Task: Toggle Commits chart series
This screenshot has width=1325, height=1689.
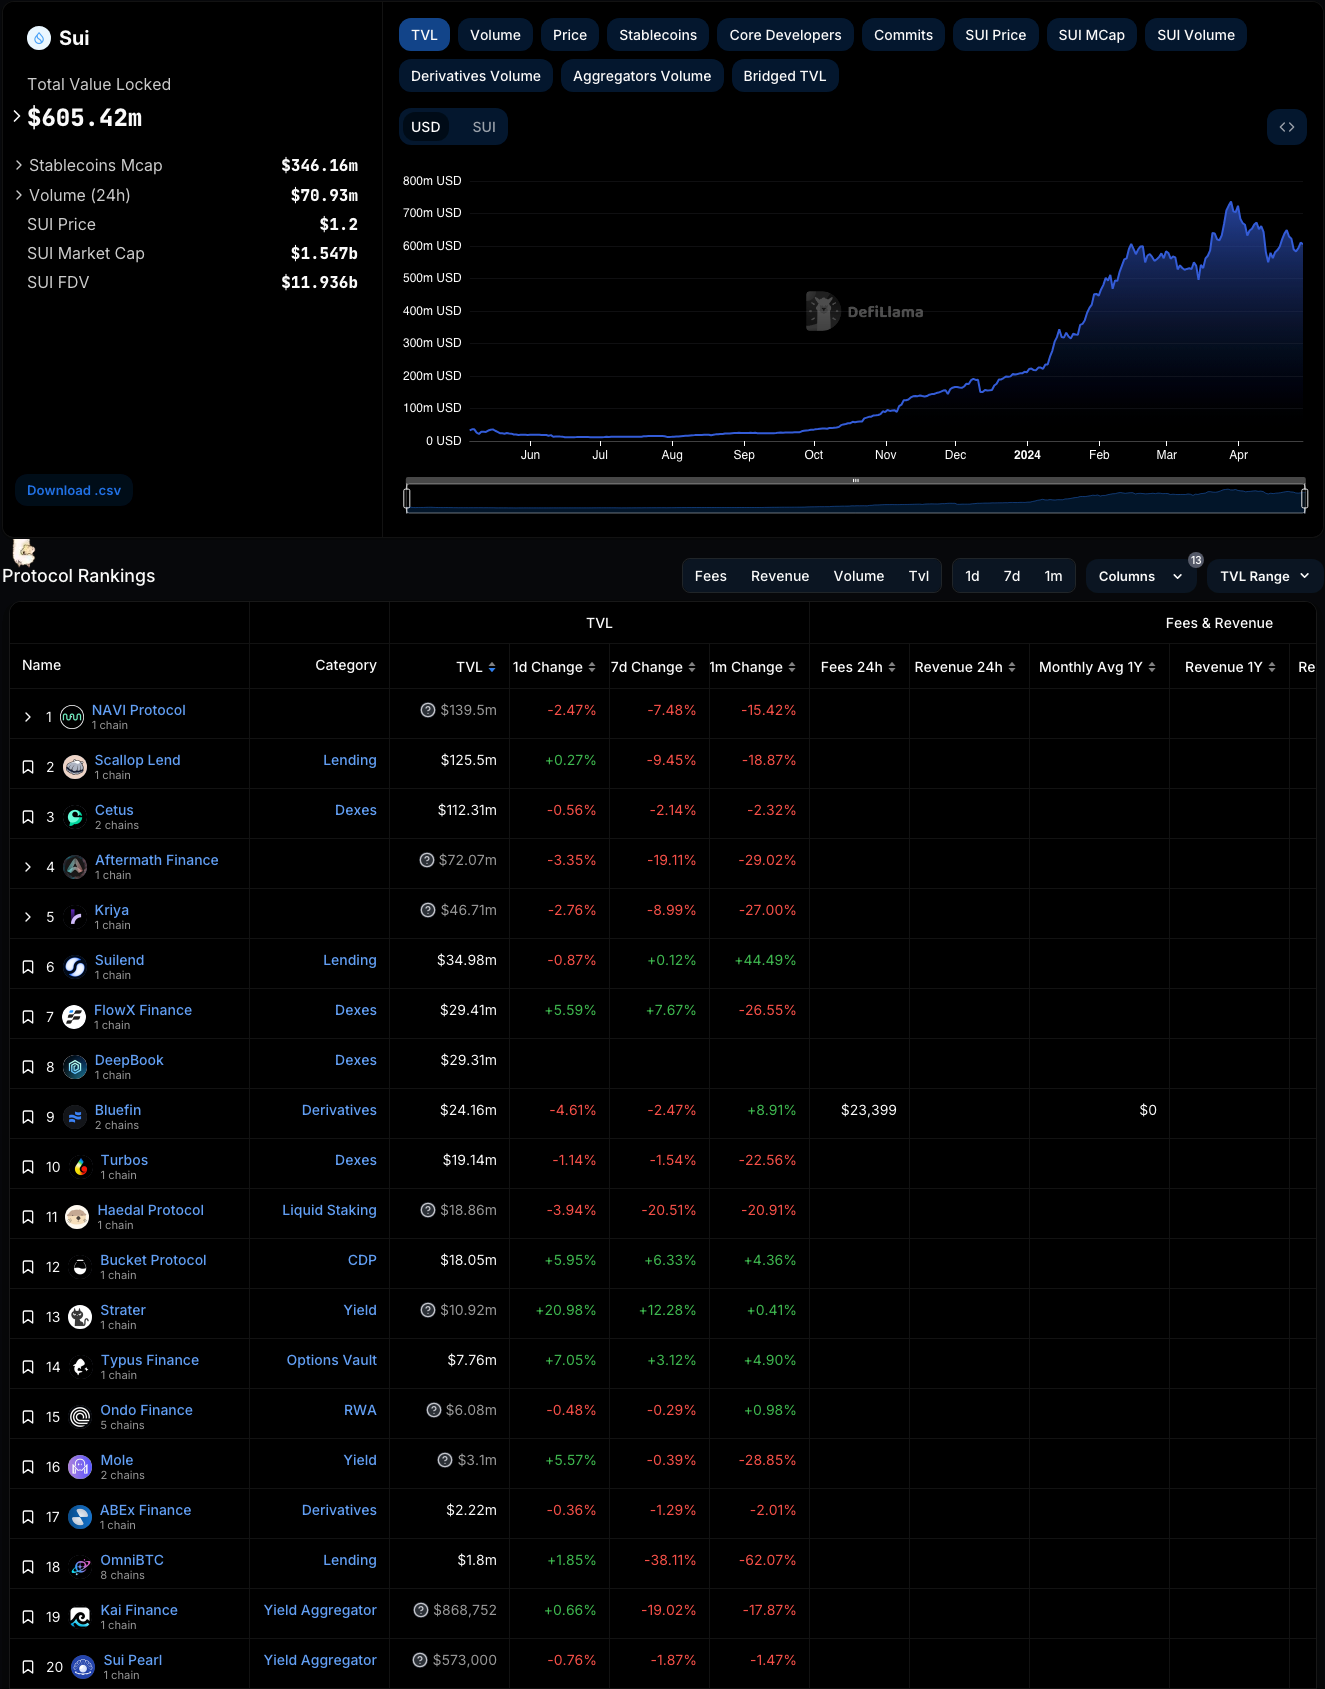Action: coord(903,35)
